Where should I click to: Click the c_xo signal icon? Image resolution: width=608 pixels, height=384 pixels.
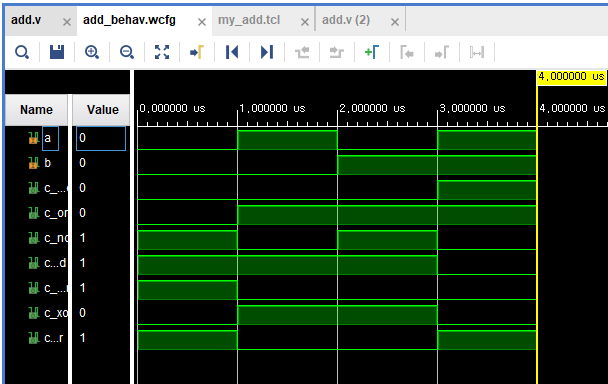[x=34, y=313]
